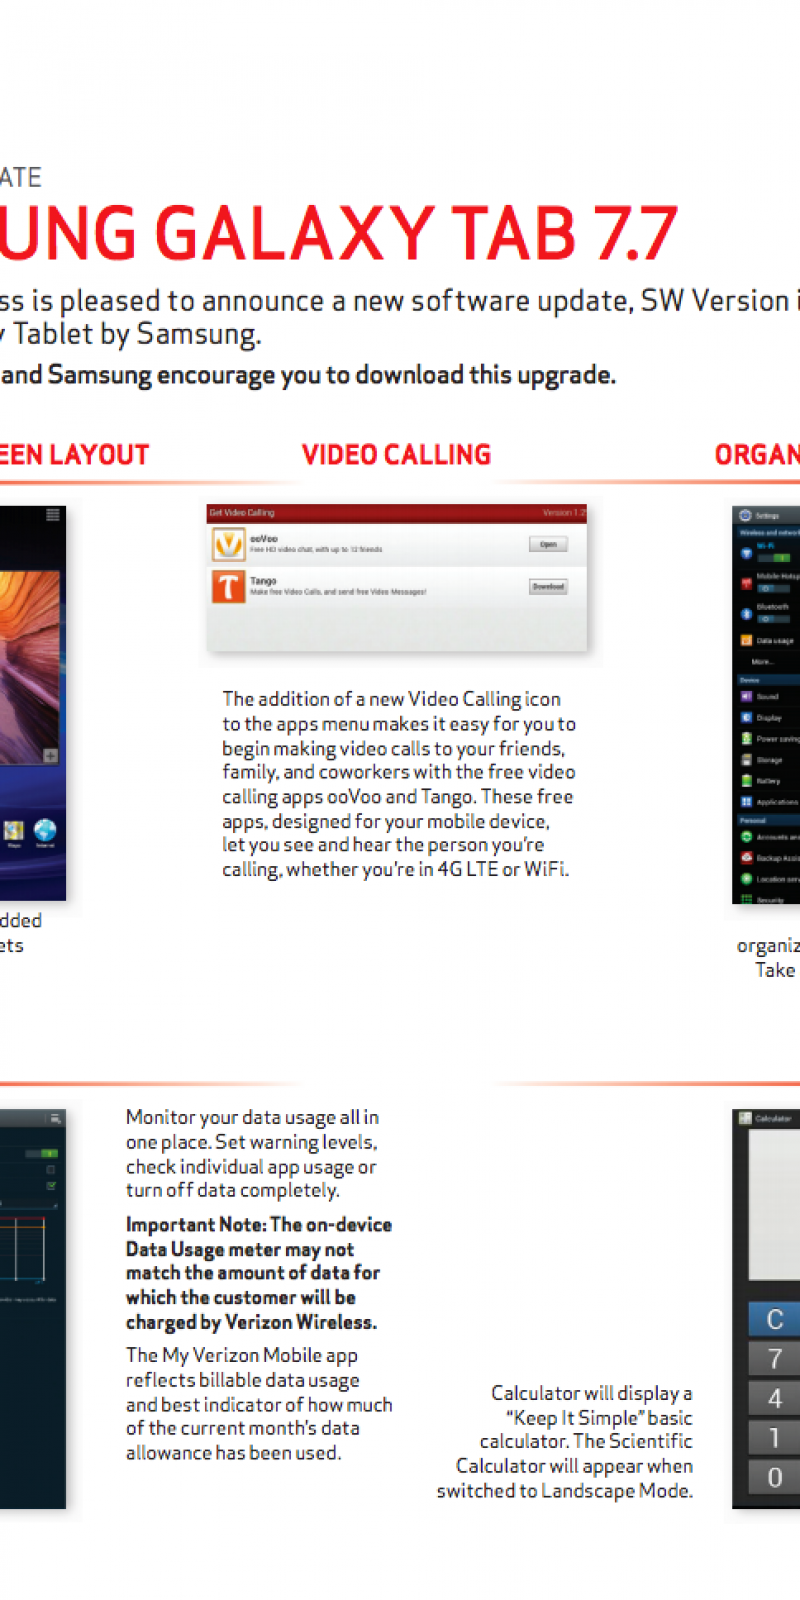
Task: Click 'Monitor your data usage all in' text
Action: (252, 1118)
